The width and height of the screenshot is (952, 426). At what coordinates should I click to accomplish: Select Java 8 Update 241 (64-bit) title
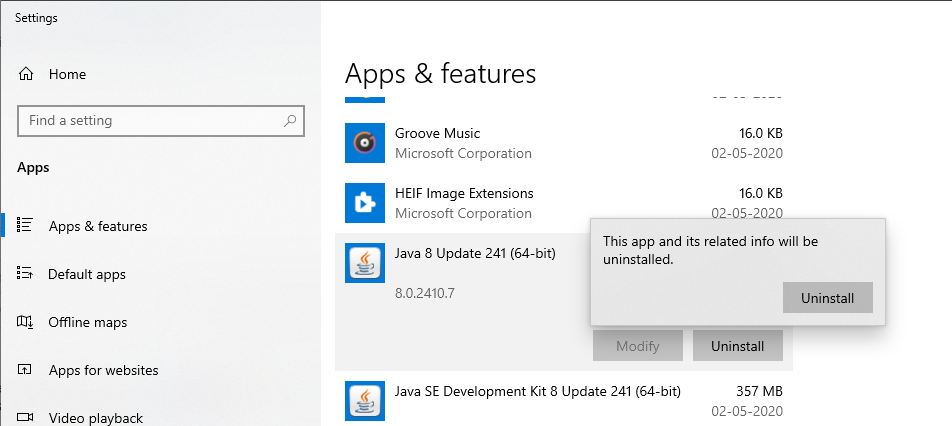click(475, 254)
